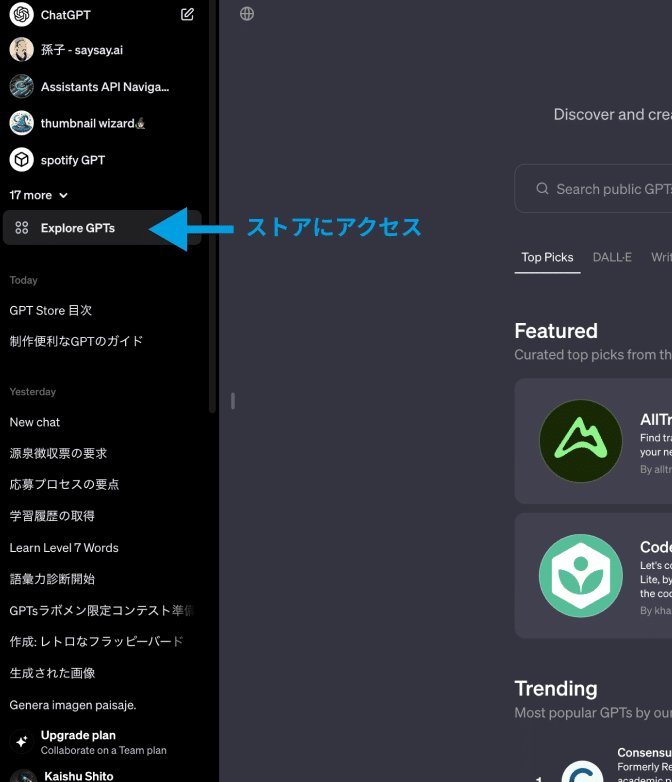
Task: Select the Top Picks tab
Action: [x=547, y=257]
